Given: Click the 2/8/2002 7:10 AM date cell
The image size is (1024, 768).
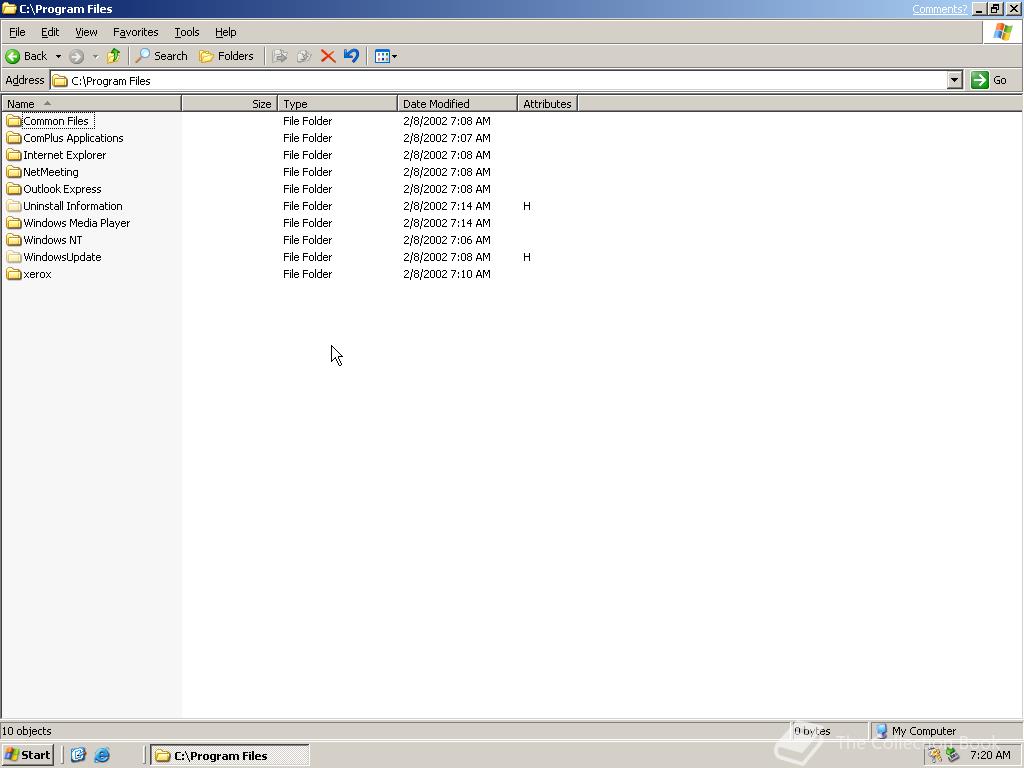Looking at the screenshot, I should point(447,274).
